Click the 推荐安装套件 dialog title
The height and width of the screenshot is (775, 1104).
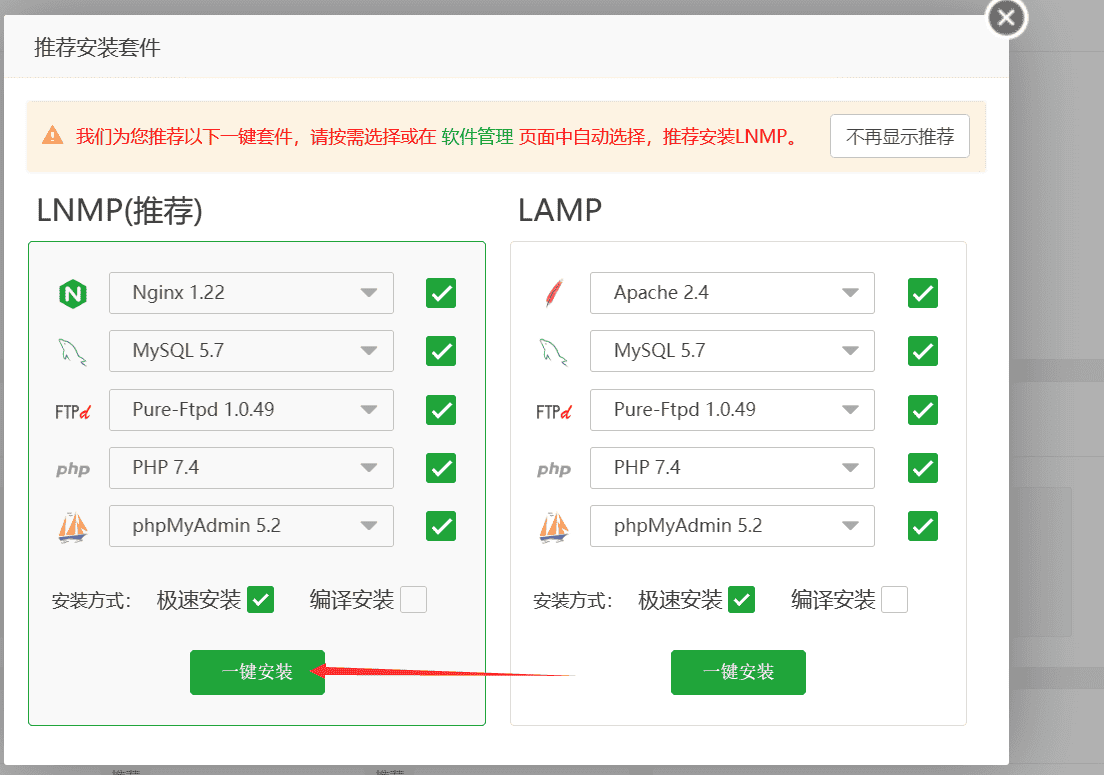[x=97, y=48]
